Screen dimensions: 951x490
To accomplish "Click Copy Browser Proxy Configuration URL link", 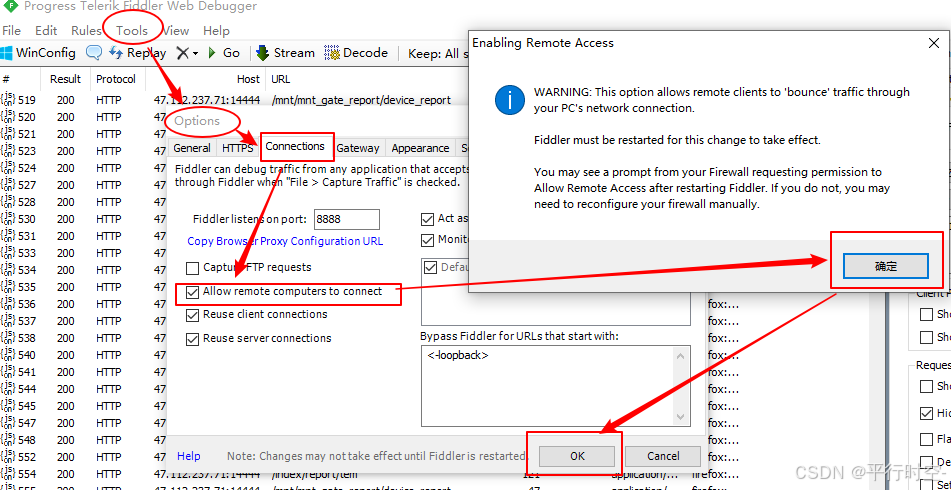I will click(x=285, y=241).
